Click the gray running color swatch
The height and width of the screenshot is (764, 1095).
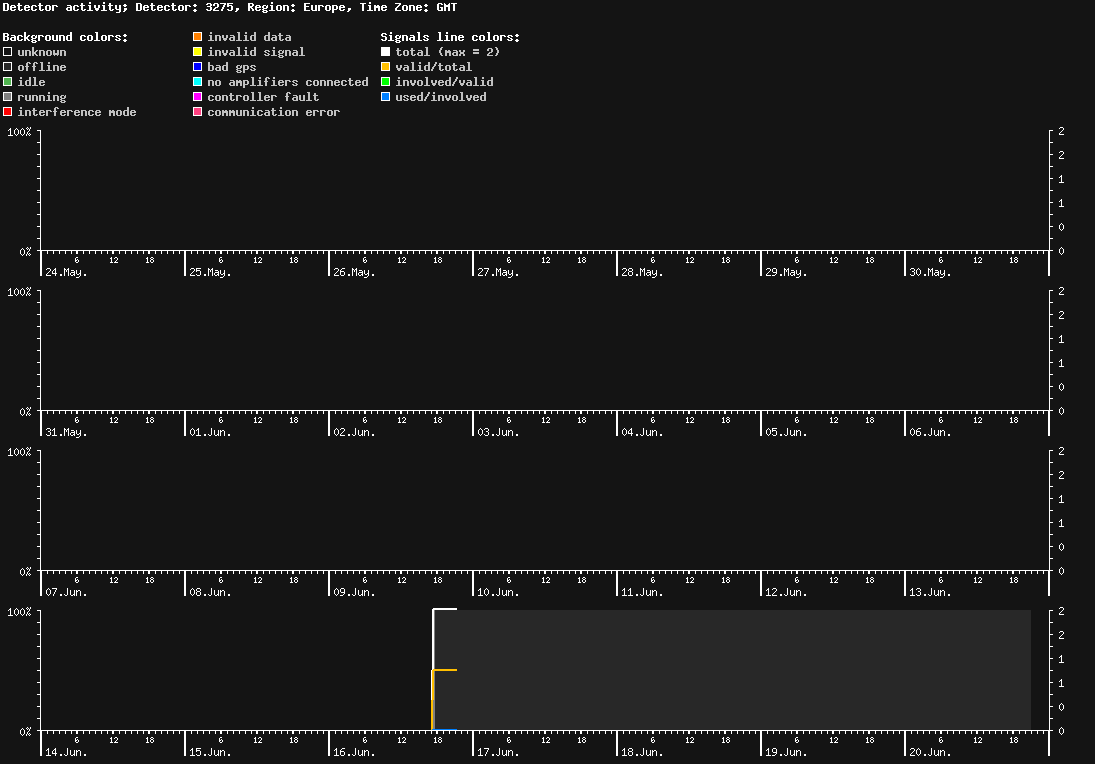pos(8,97)
